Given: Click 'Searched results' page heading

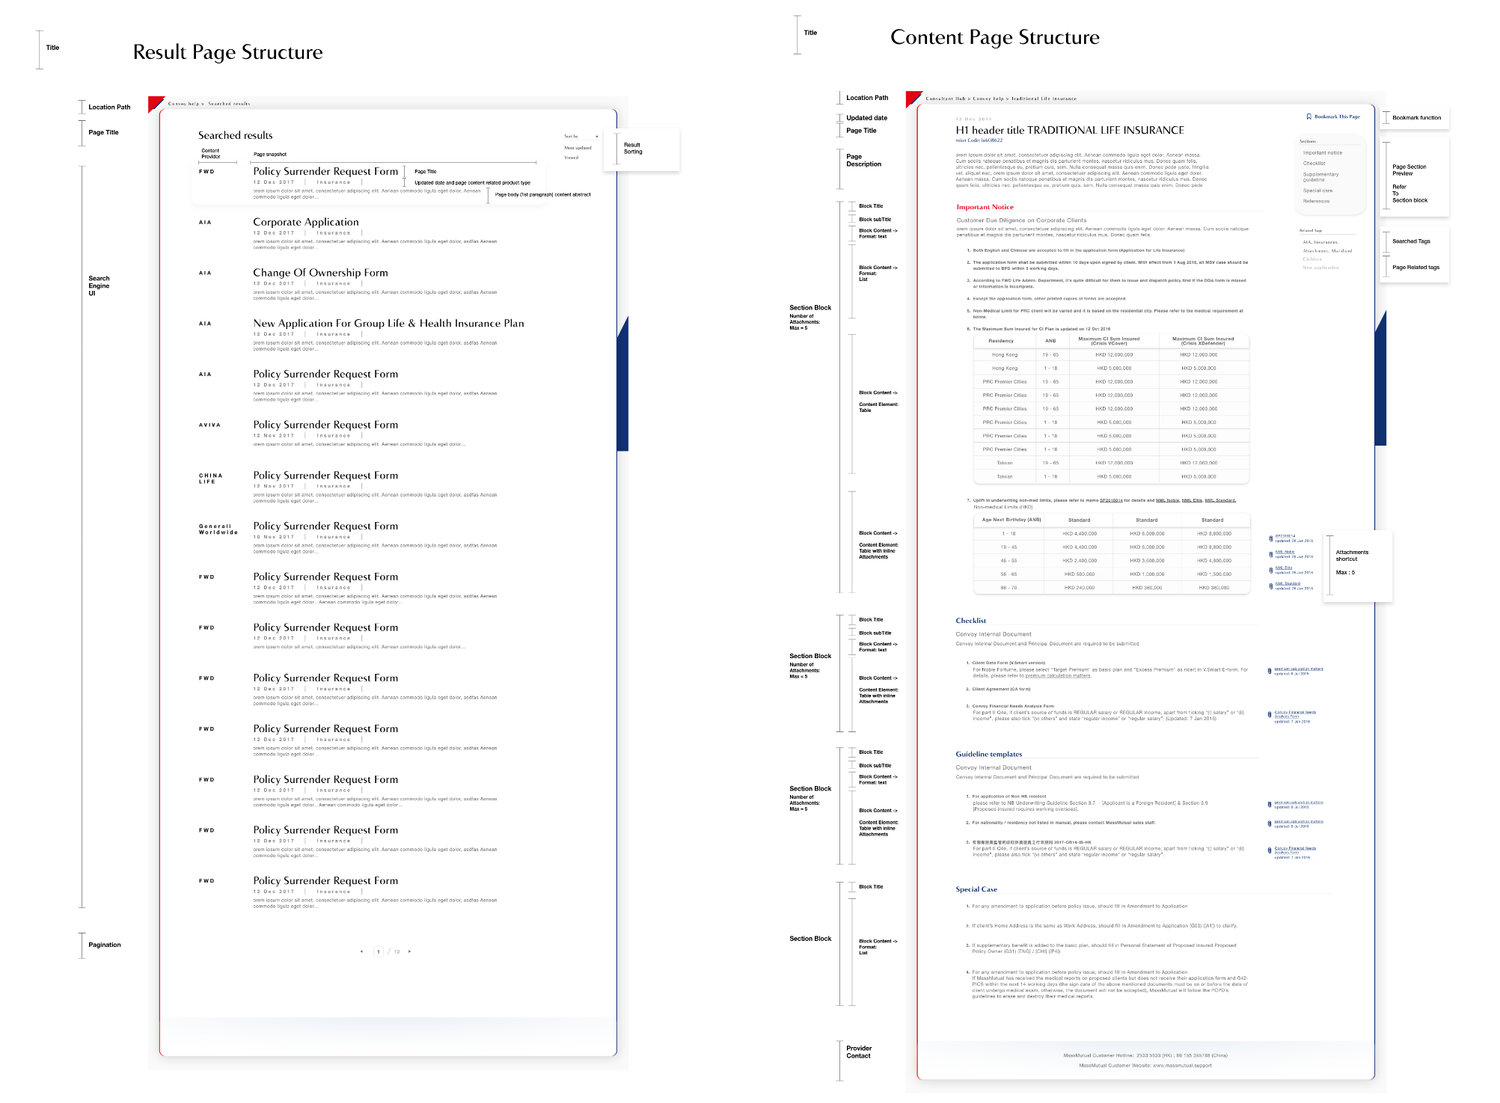Looking at the screenshot, I should tap(235, 135).
